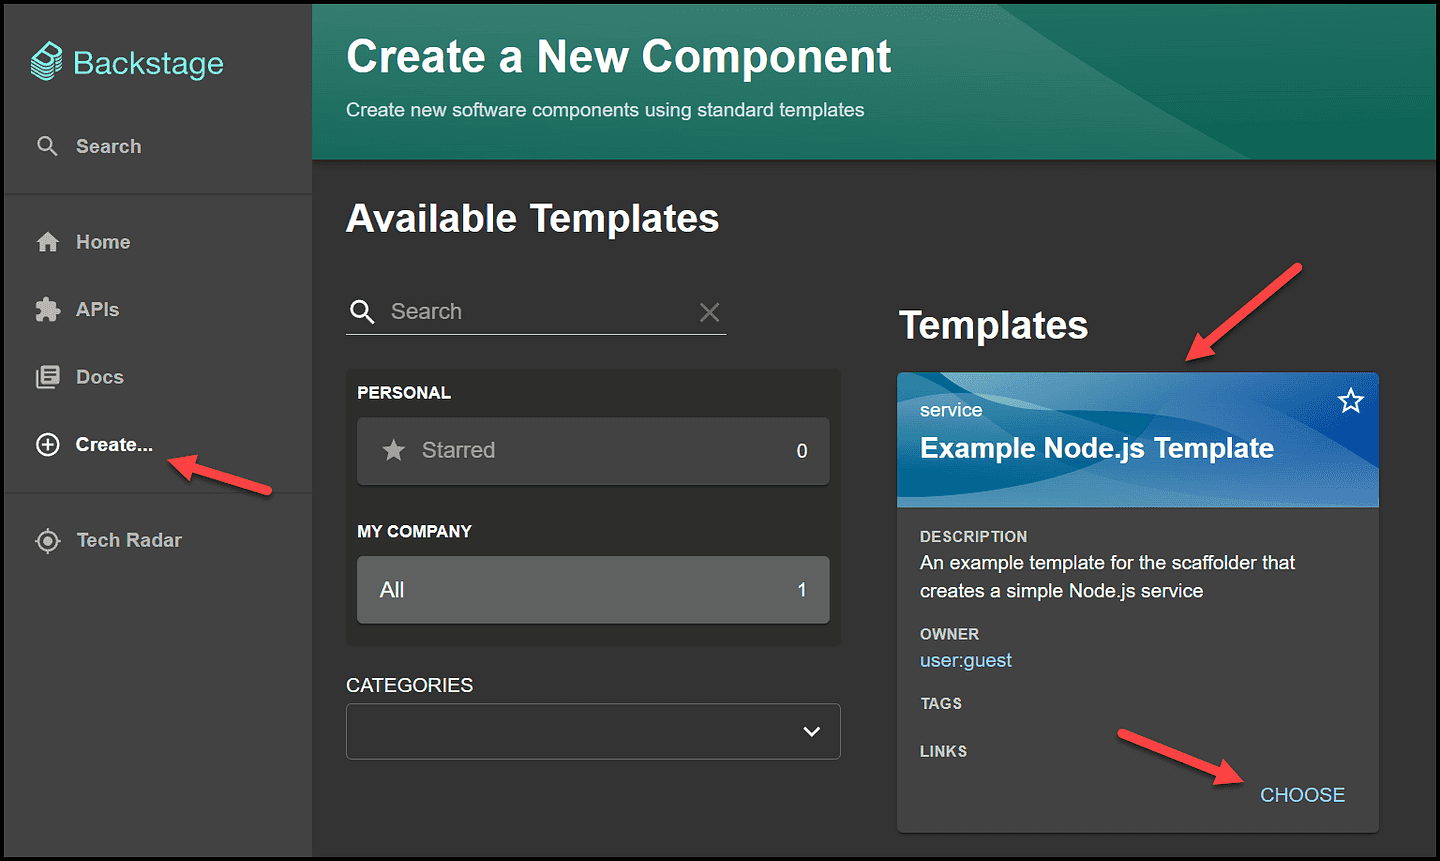
Task: Open Home from the navigation menu
Action: [103, 241]
